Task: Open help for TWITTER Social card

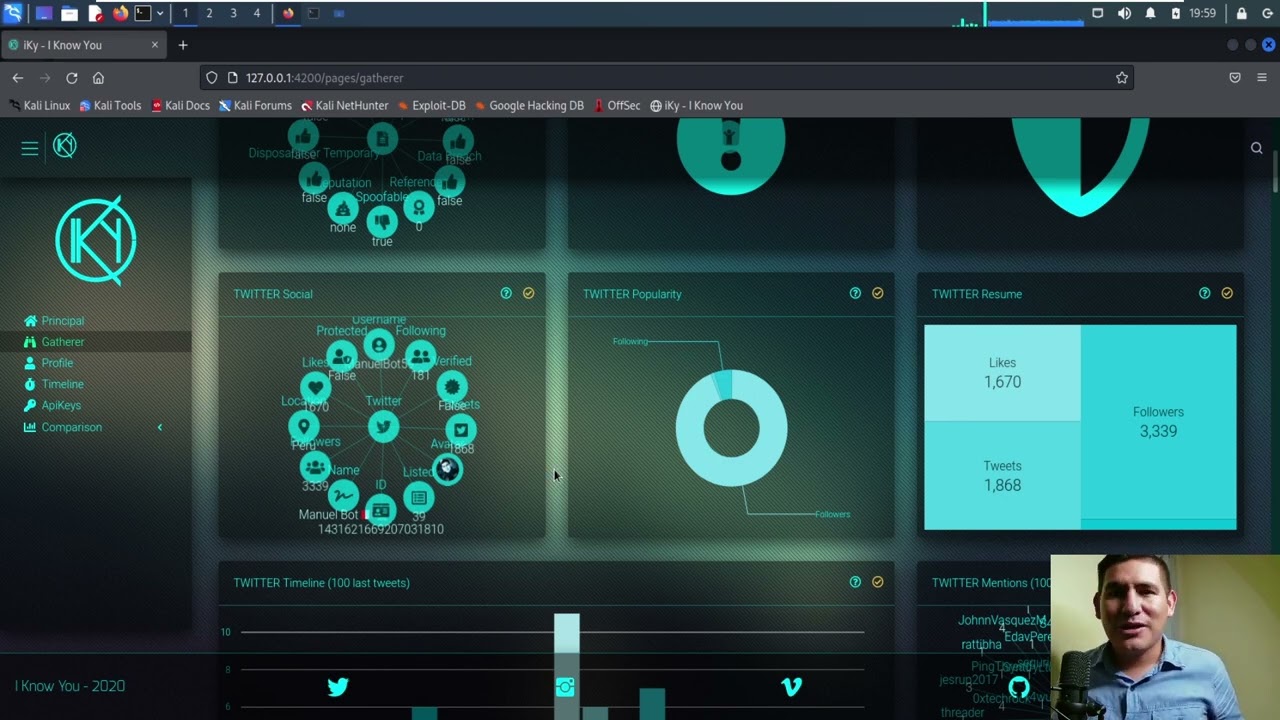Action: pyautogui.click(x=506, y=293)
